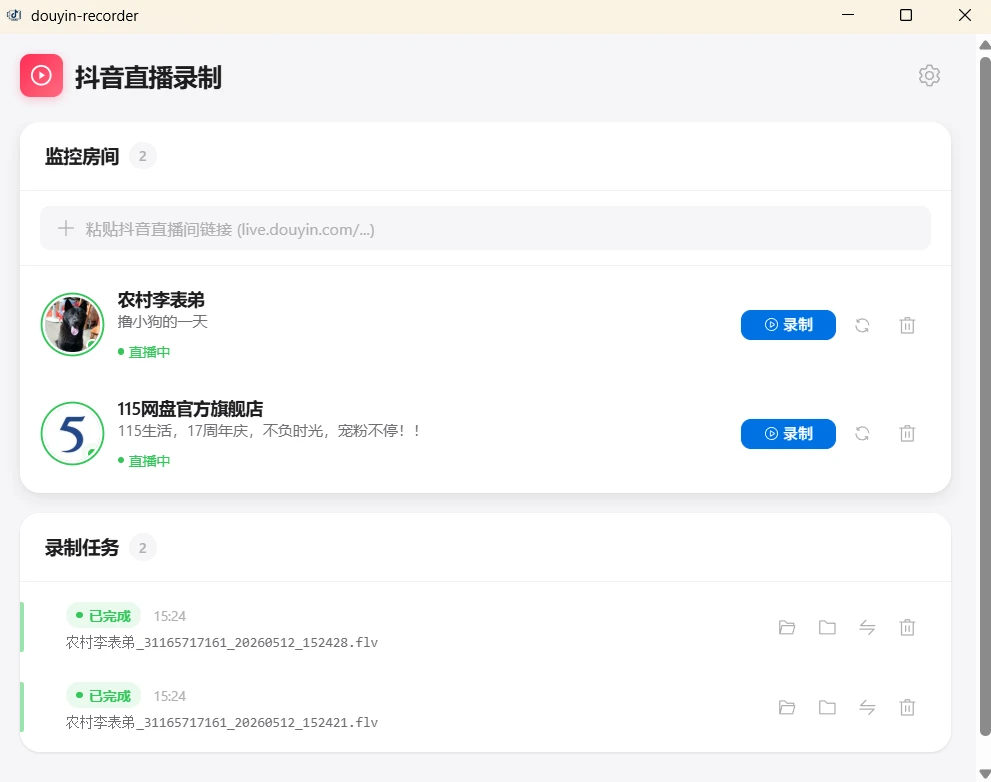Screen dimensions: 991x782
Task: Click the vertical scrollbar thumb
Action: 985,396
